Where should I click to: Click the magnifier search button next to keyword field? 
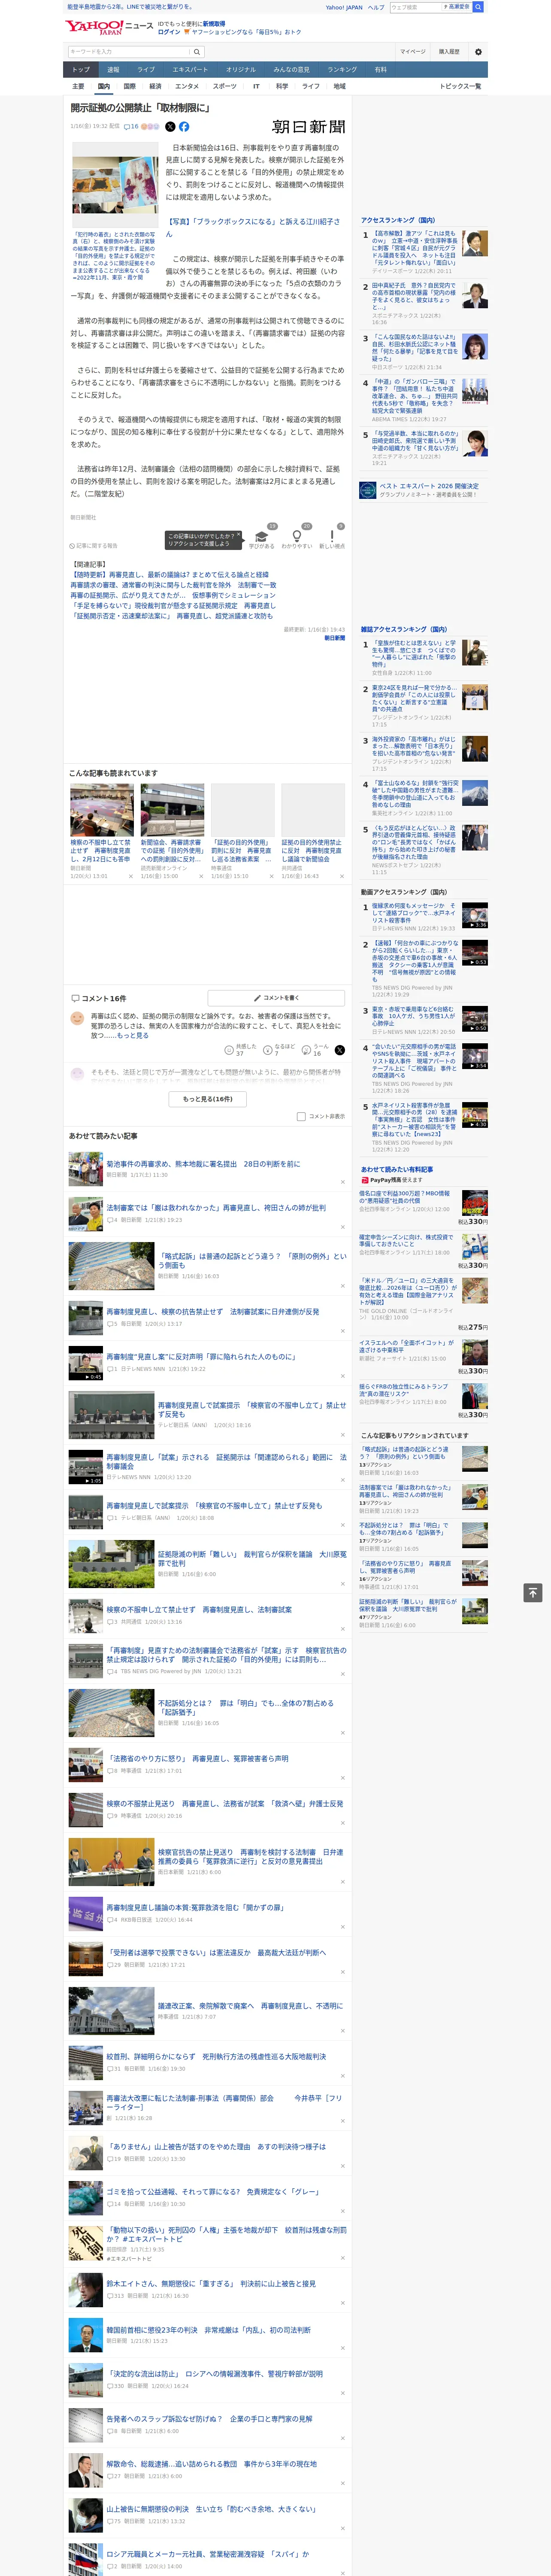[197, 52]
